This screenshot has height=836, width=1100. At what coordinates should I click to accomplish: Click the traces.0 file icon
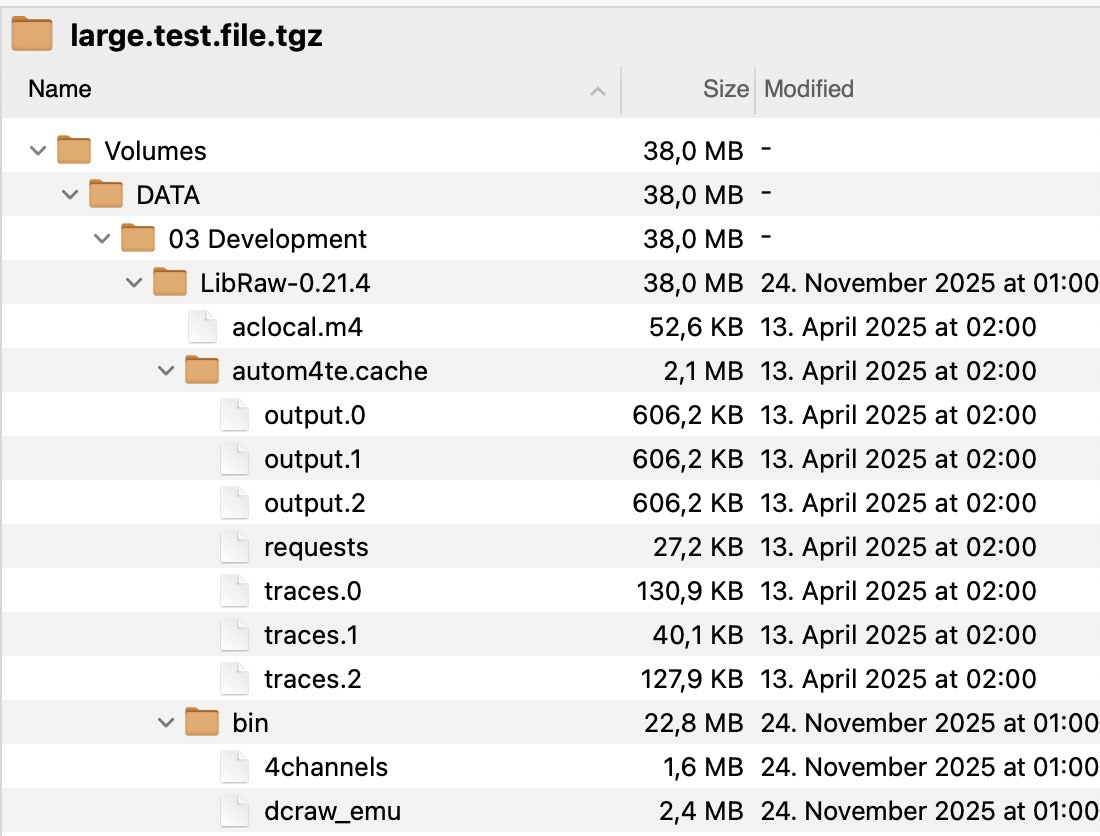coord(234,591)
